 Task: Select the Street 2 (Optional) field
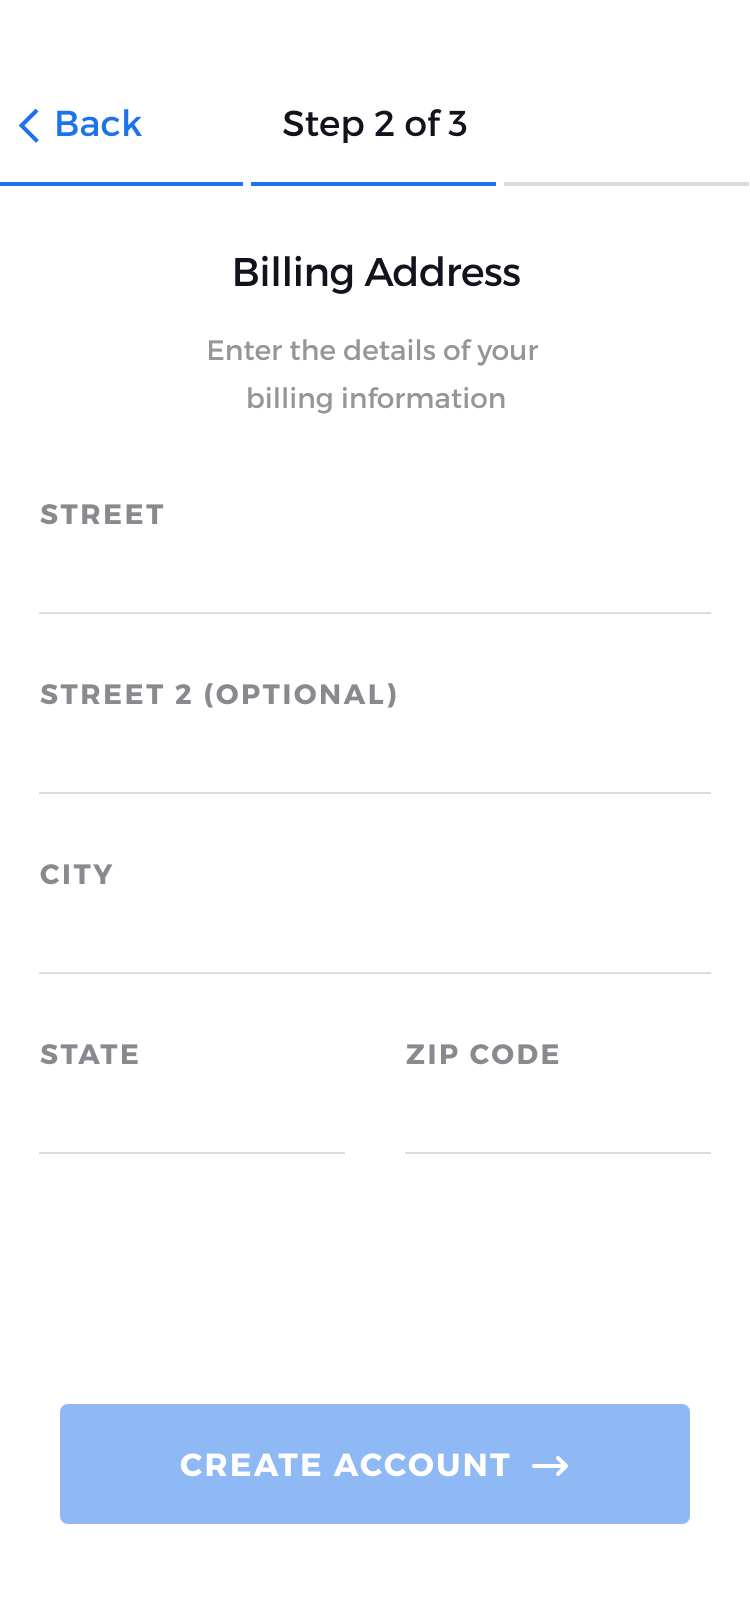point(375,756)
